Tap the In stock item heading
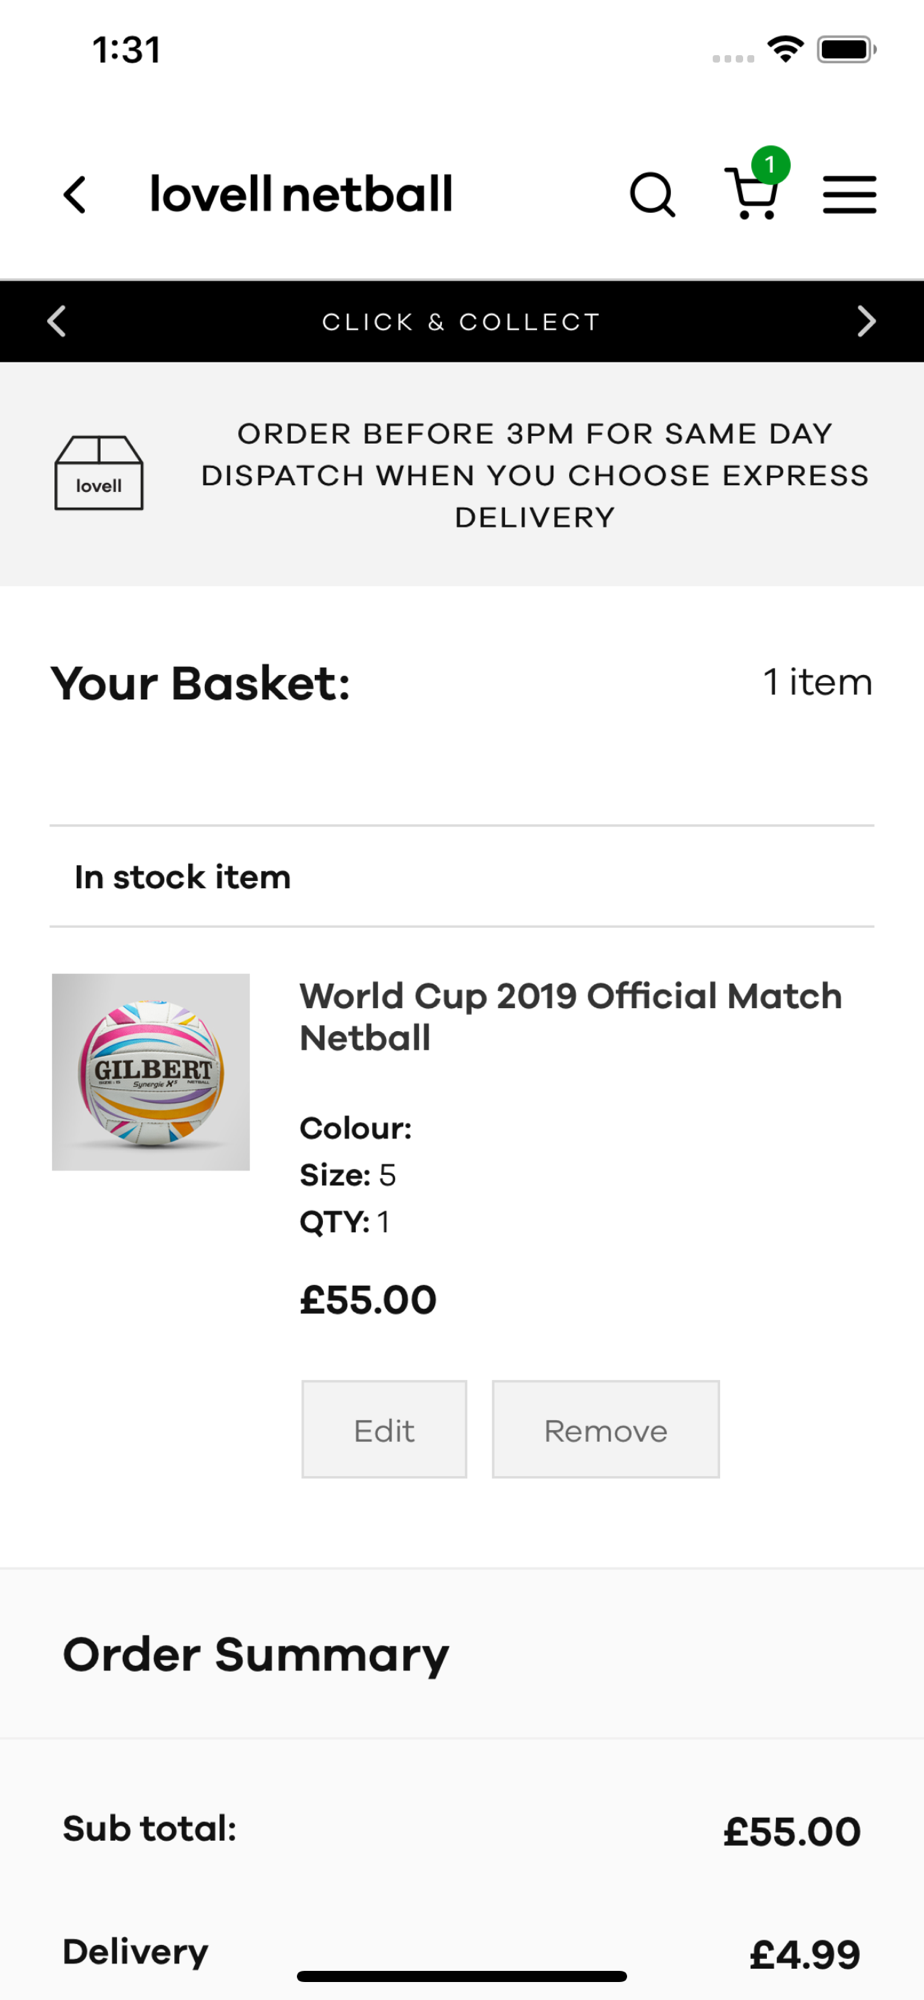Screen dimensions: 924x2000 [x=182, y=877]
